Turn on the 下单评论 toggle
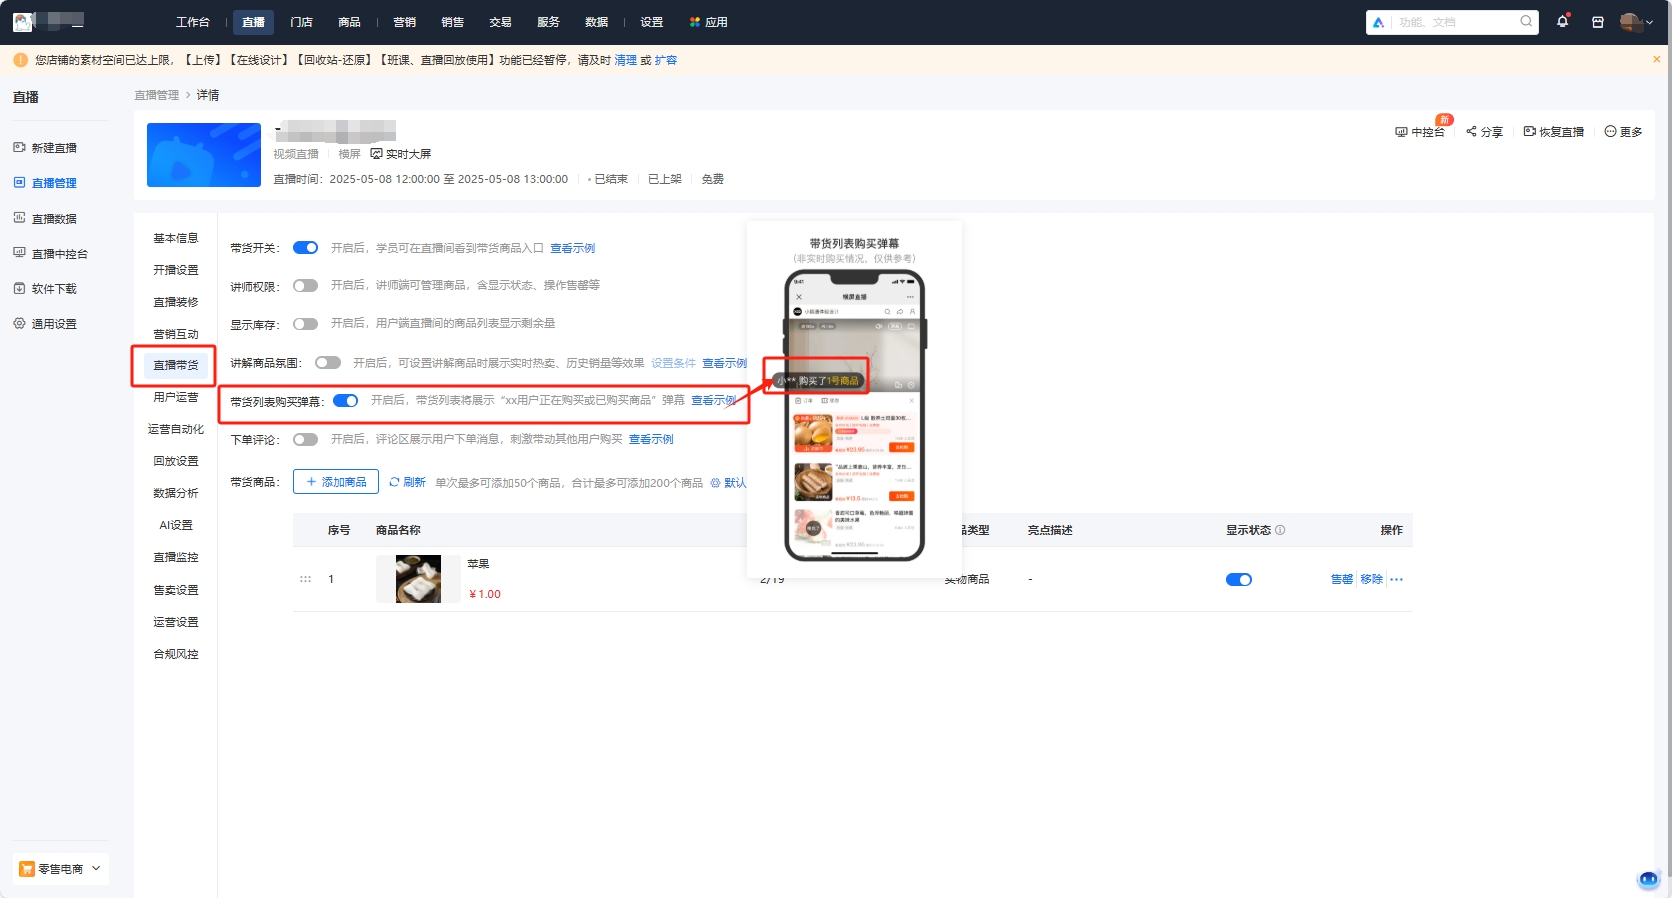The image size is (1672, 898). pos(305,440)
